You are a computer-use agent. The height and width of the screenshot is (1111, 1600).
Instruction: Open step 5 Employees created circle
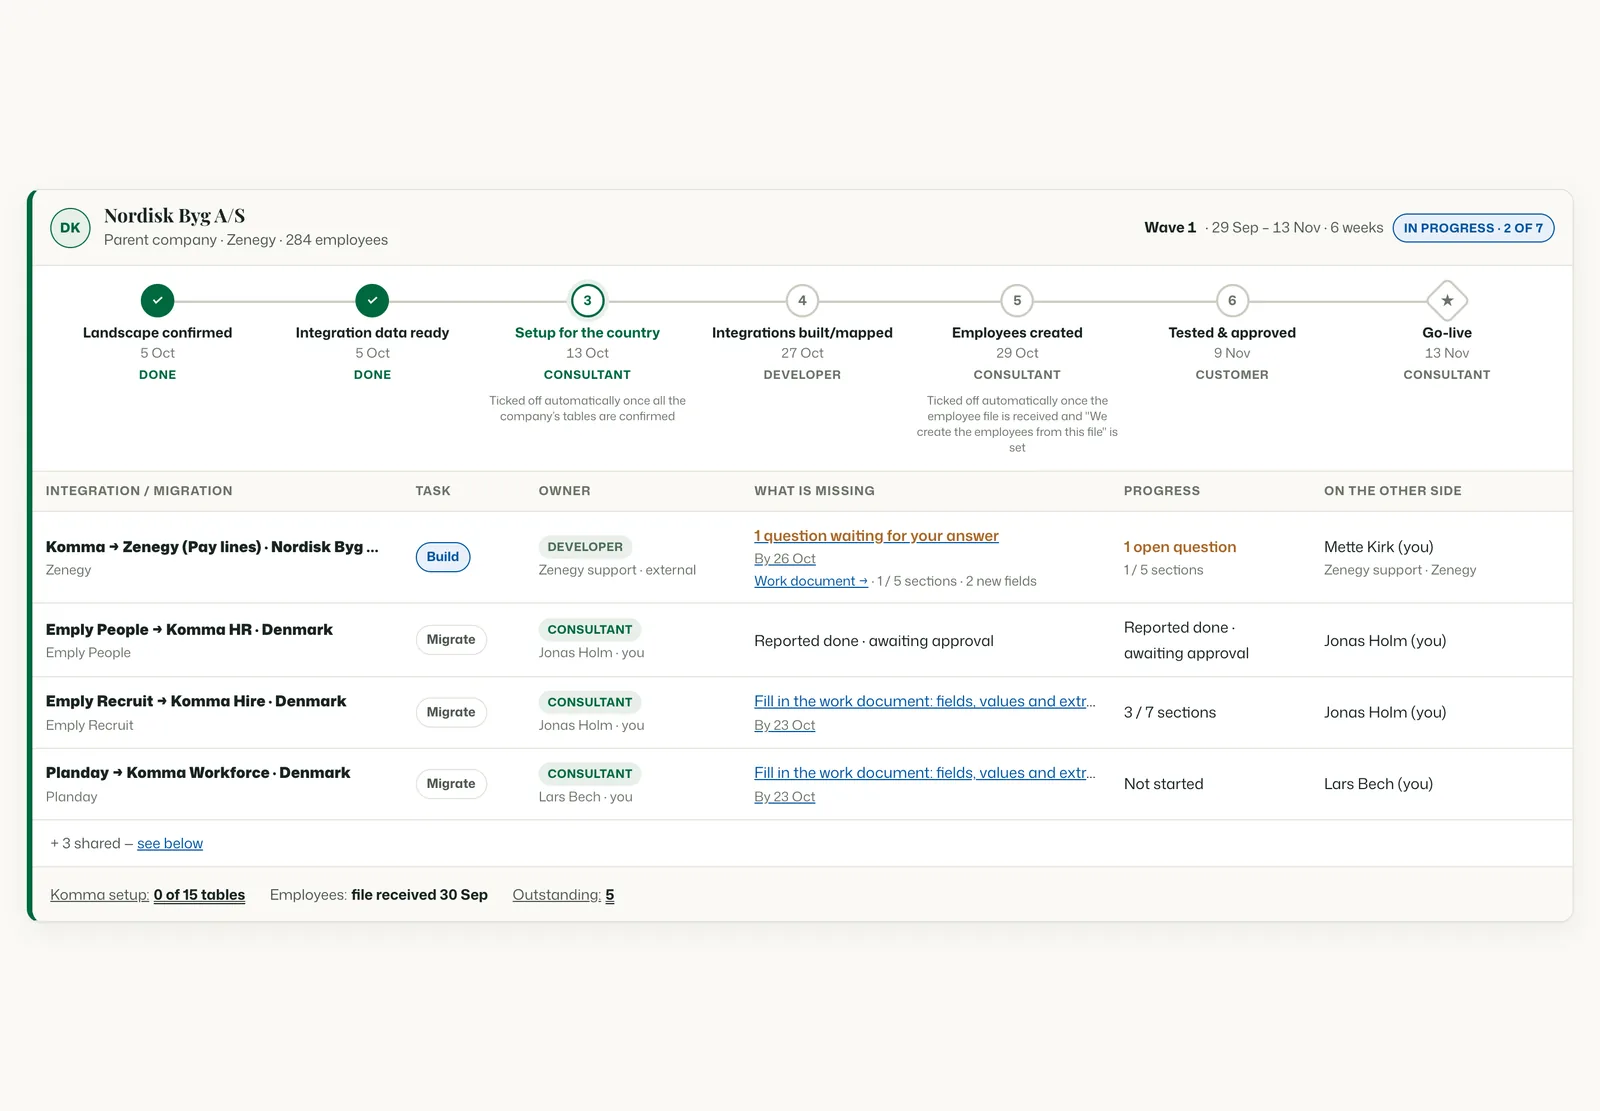point(1017,300)
